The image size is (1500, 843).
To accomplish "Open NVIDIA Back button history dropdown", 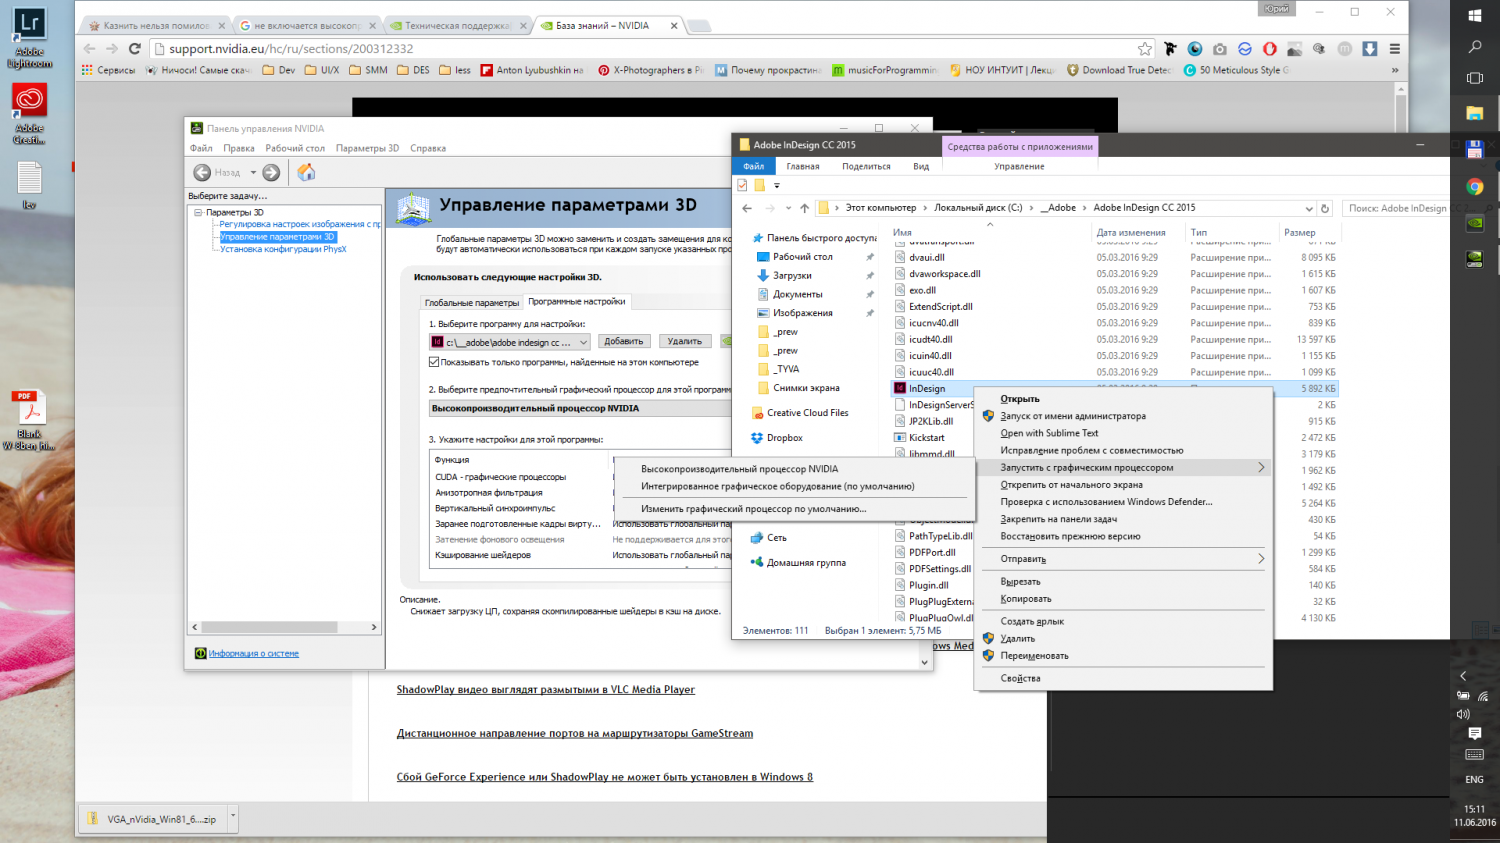I will [253, 173].
